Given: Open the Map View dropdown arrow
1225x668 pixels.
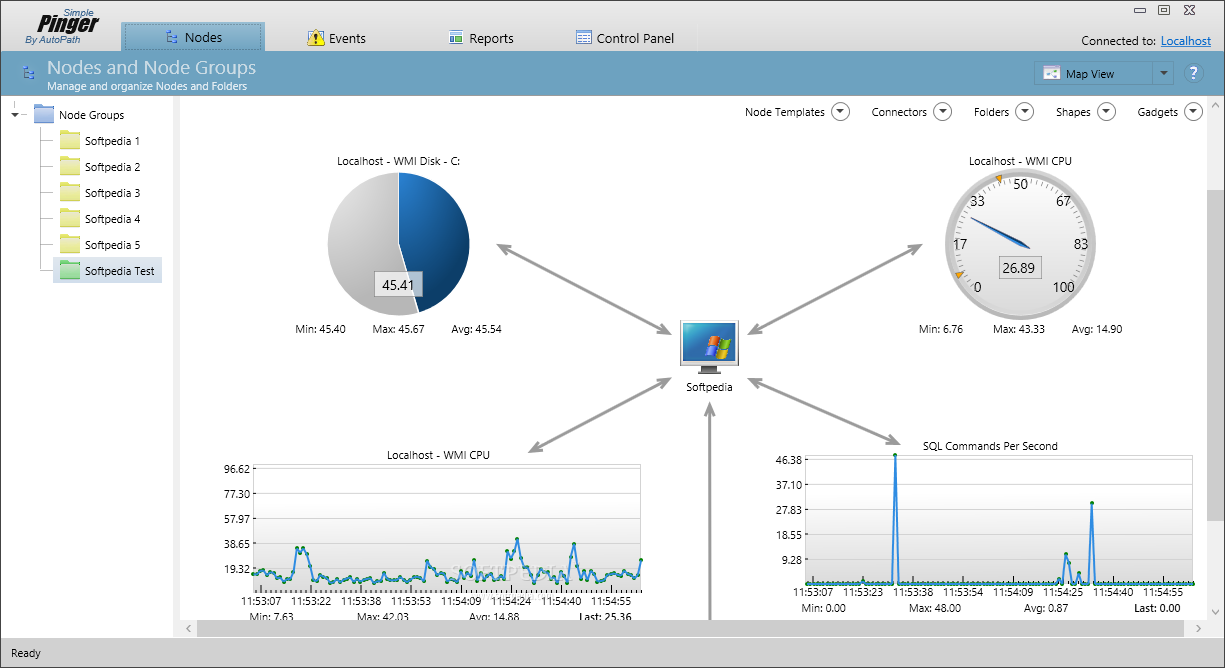Looking at the screenshot, I should (x=1163, y=73).
